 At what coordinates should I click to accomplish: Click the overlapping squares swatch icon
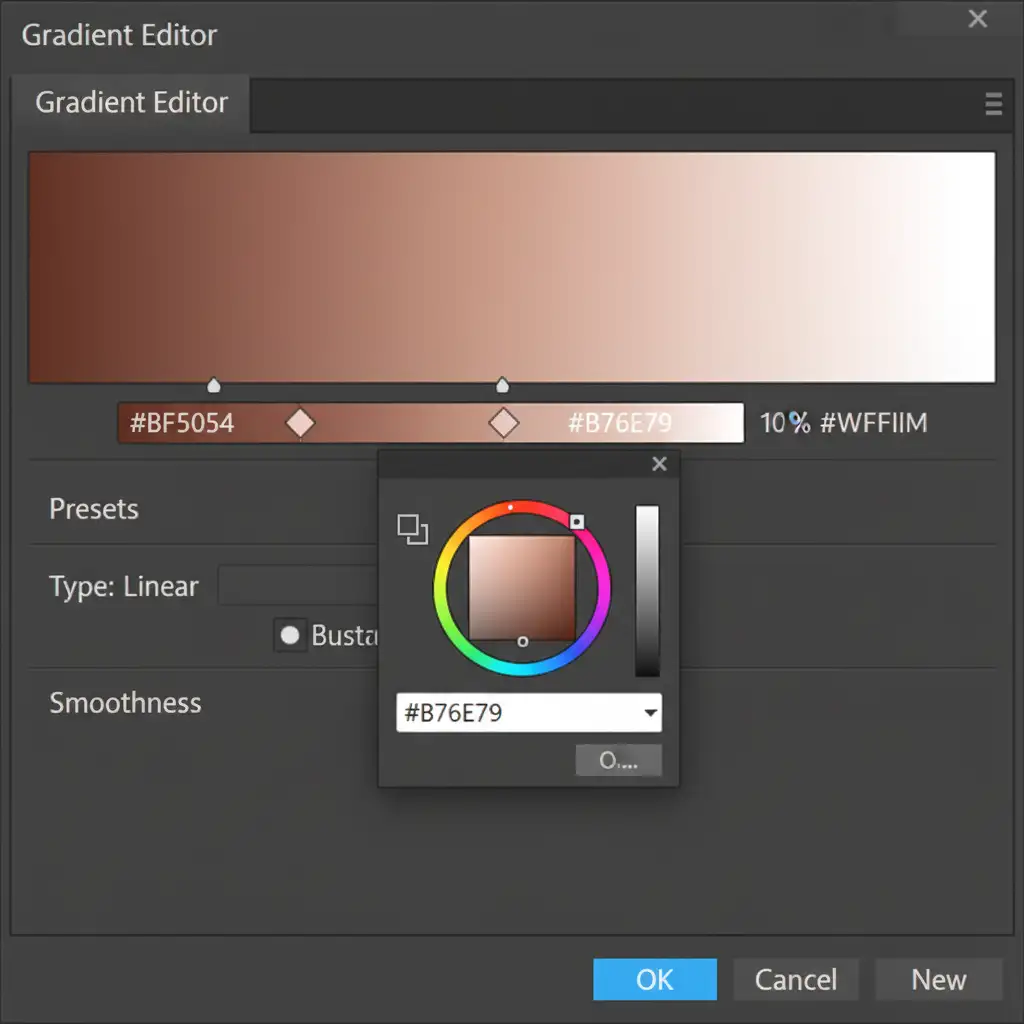coord(413,529)
